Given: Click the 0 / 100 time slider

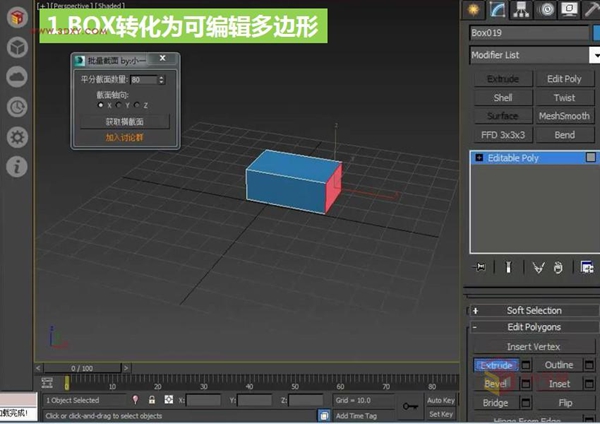Looking at the screenshot, I should click(82, 369).
